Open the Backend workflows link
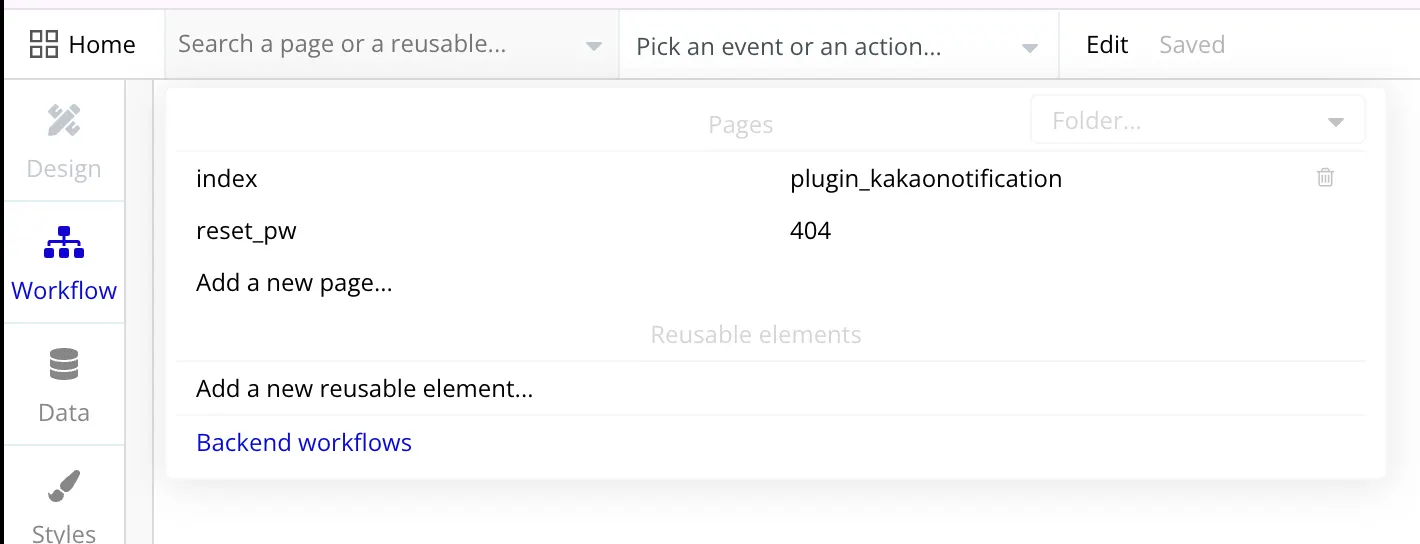Screen dimensions: 1420x544 [304, 442]
